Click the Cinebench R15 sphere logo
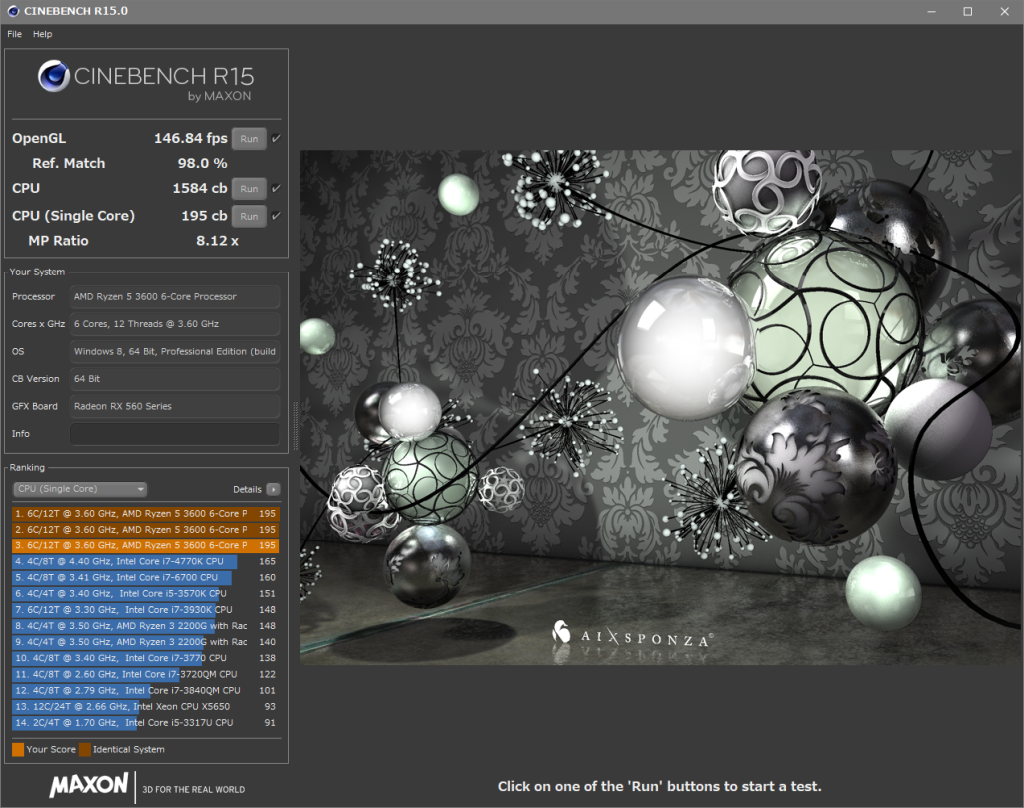Viewport: 1024px width, 808px height. (54, 76)
